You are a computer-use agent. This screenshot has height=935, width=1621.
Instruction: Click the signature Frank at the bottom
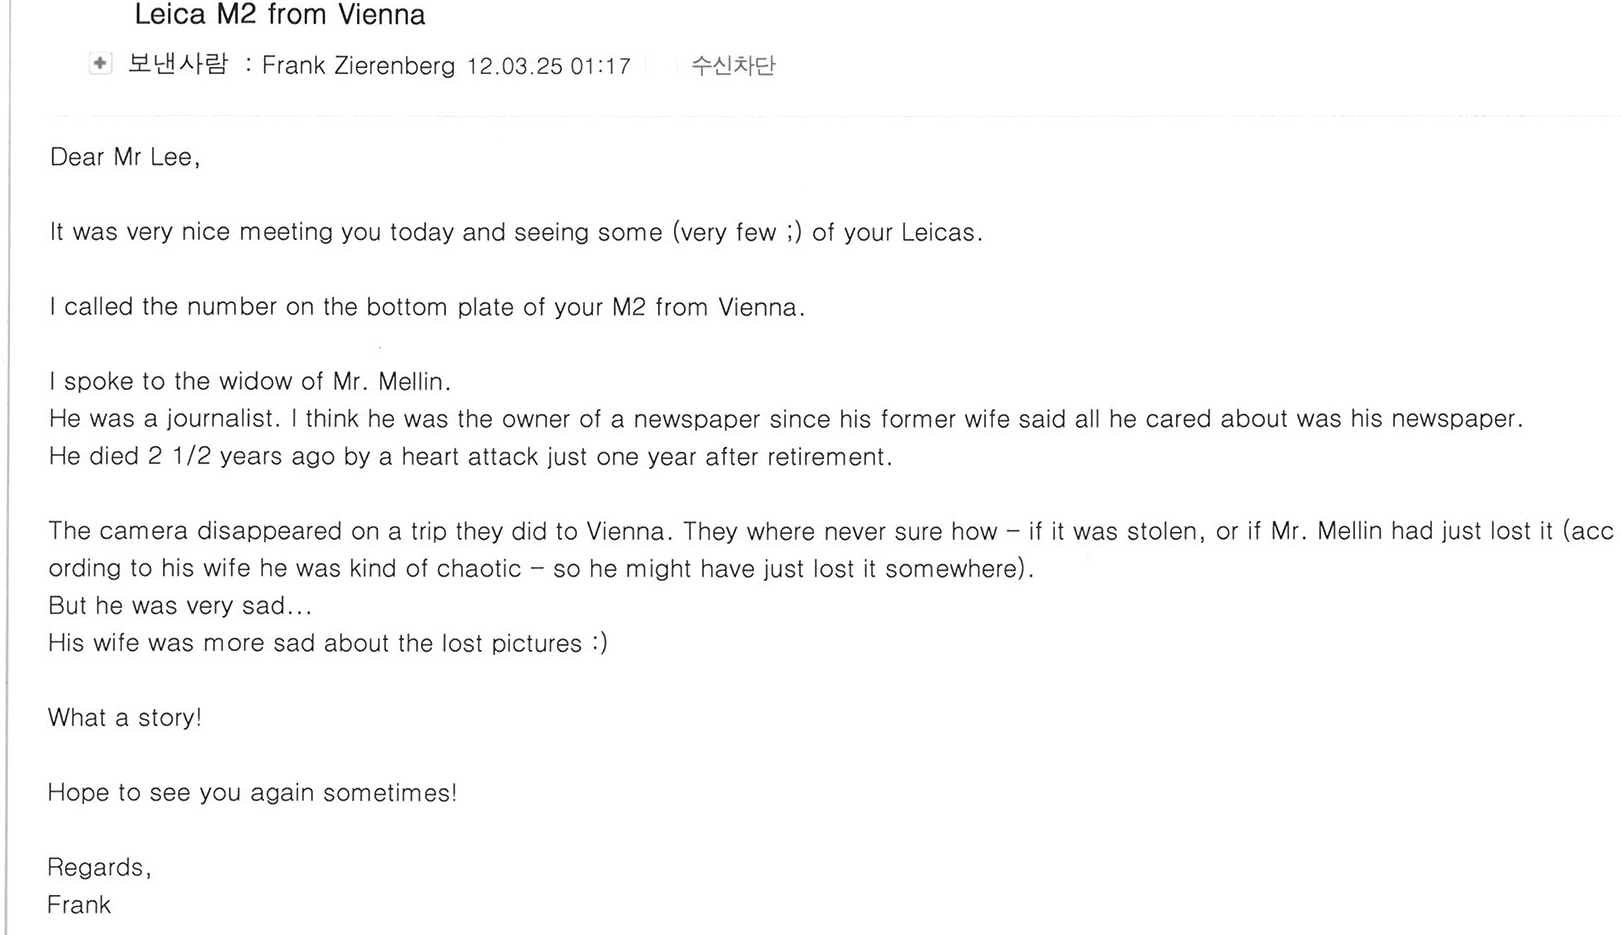coord(79,905)
